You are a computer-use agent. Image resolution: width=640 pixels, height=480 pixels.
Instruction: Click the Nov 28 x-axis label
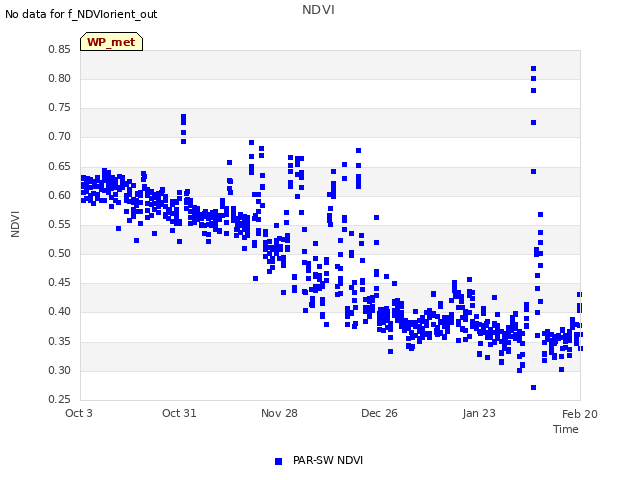[x=279, y=413]
